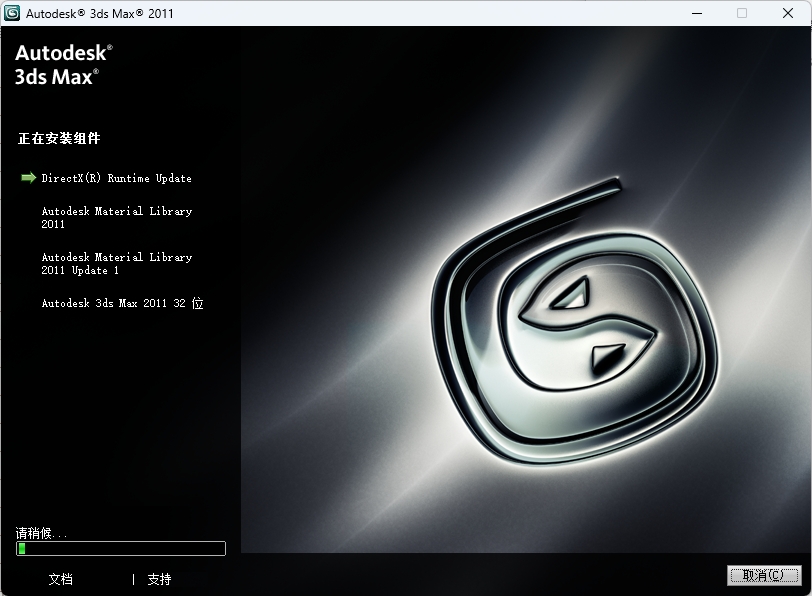This screenshot has width=812, height=596.
Task: Click the green filled segment of progress bar
Action: point(22,548)
